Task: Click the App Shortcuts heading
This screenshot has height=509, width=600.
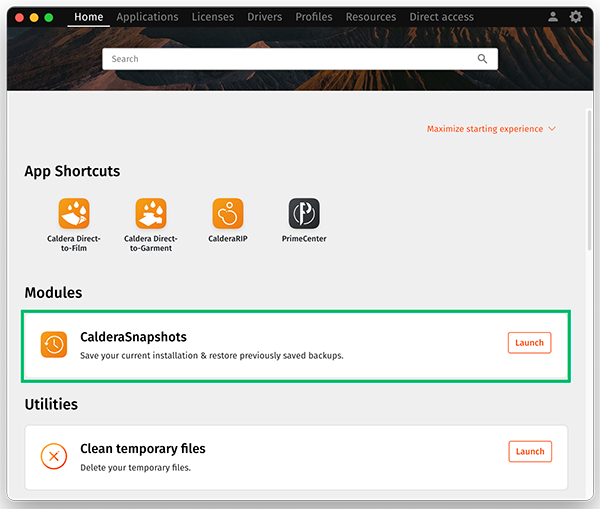Action: pos(72,171)
